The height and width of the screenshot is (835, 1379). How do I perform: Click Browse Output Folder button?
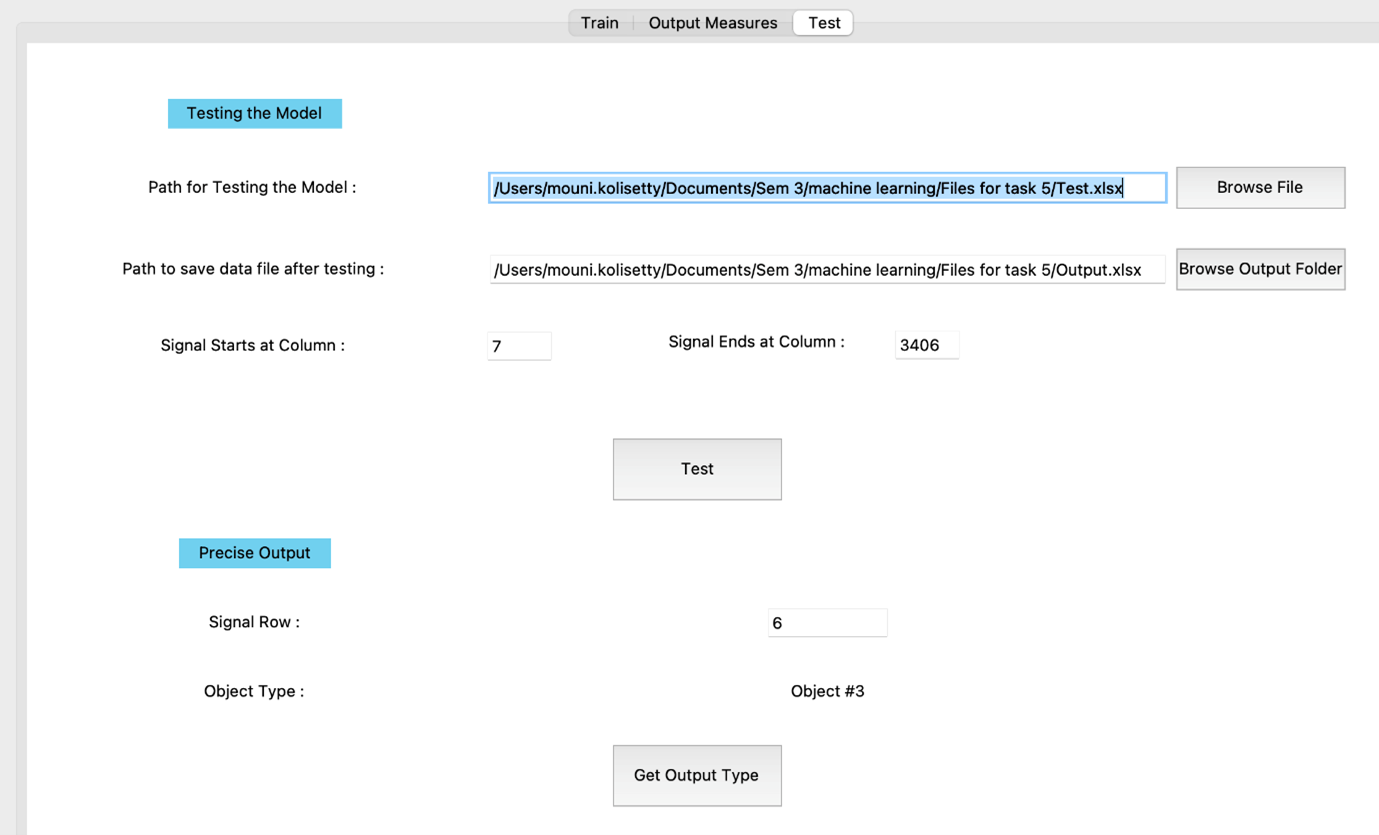tap(1260, 268)
